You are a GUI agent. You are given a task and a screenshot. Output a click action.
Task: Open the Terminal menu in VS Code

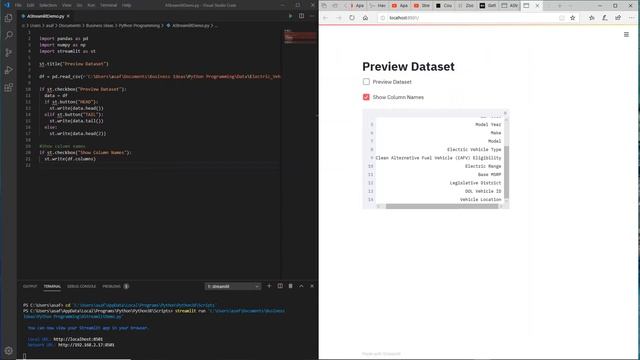coord(109,5)
